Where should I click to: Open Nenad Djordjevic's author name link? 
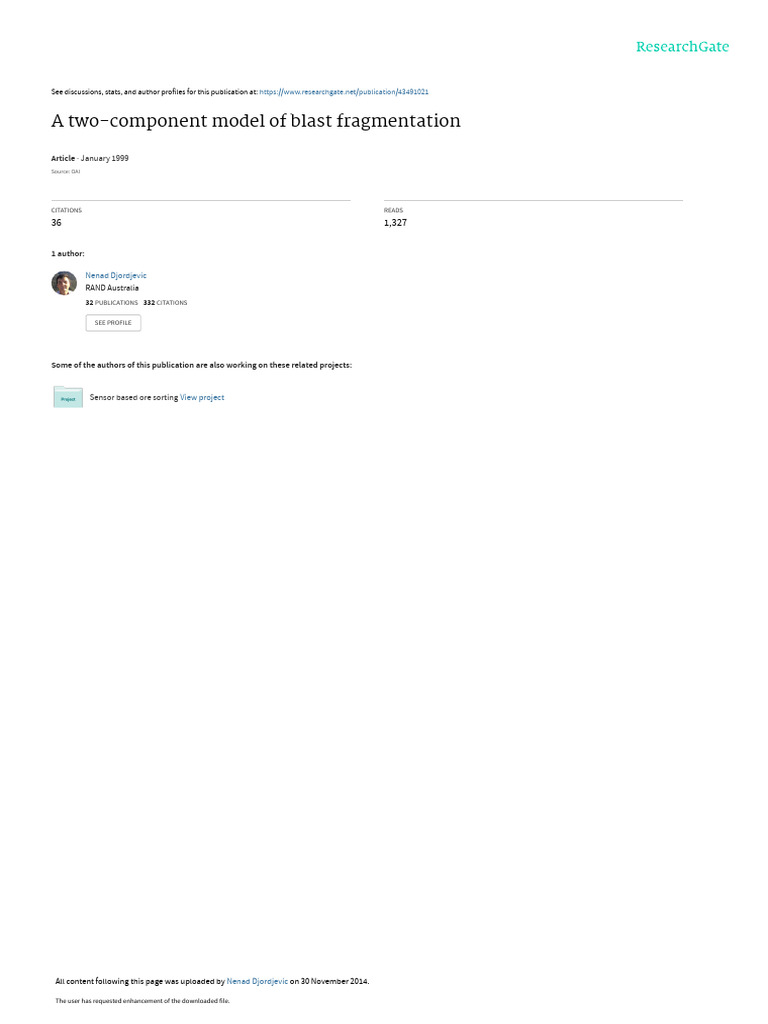(116, 276)
